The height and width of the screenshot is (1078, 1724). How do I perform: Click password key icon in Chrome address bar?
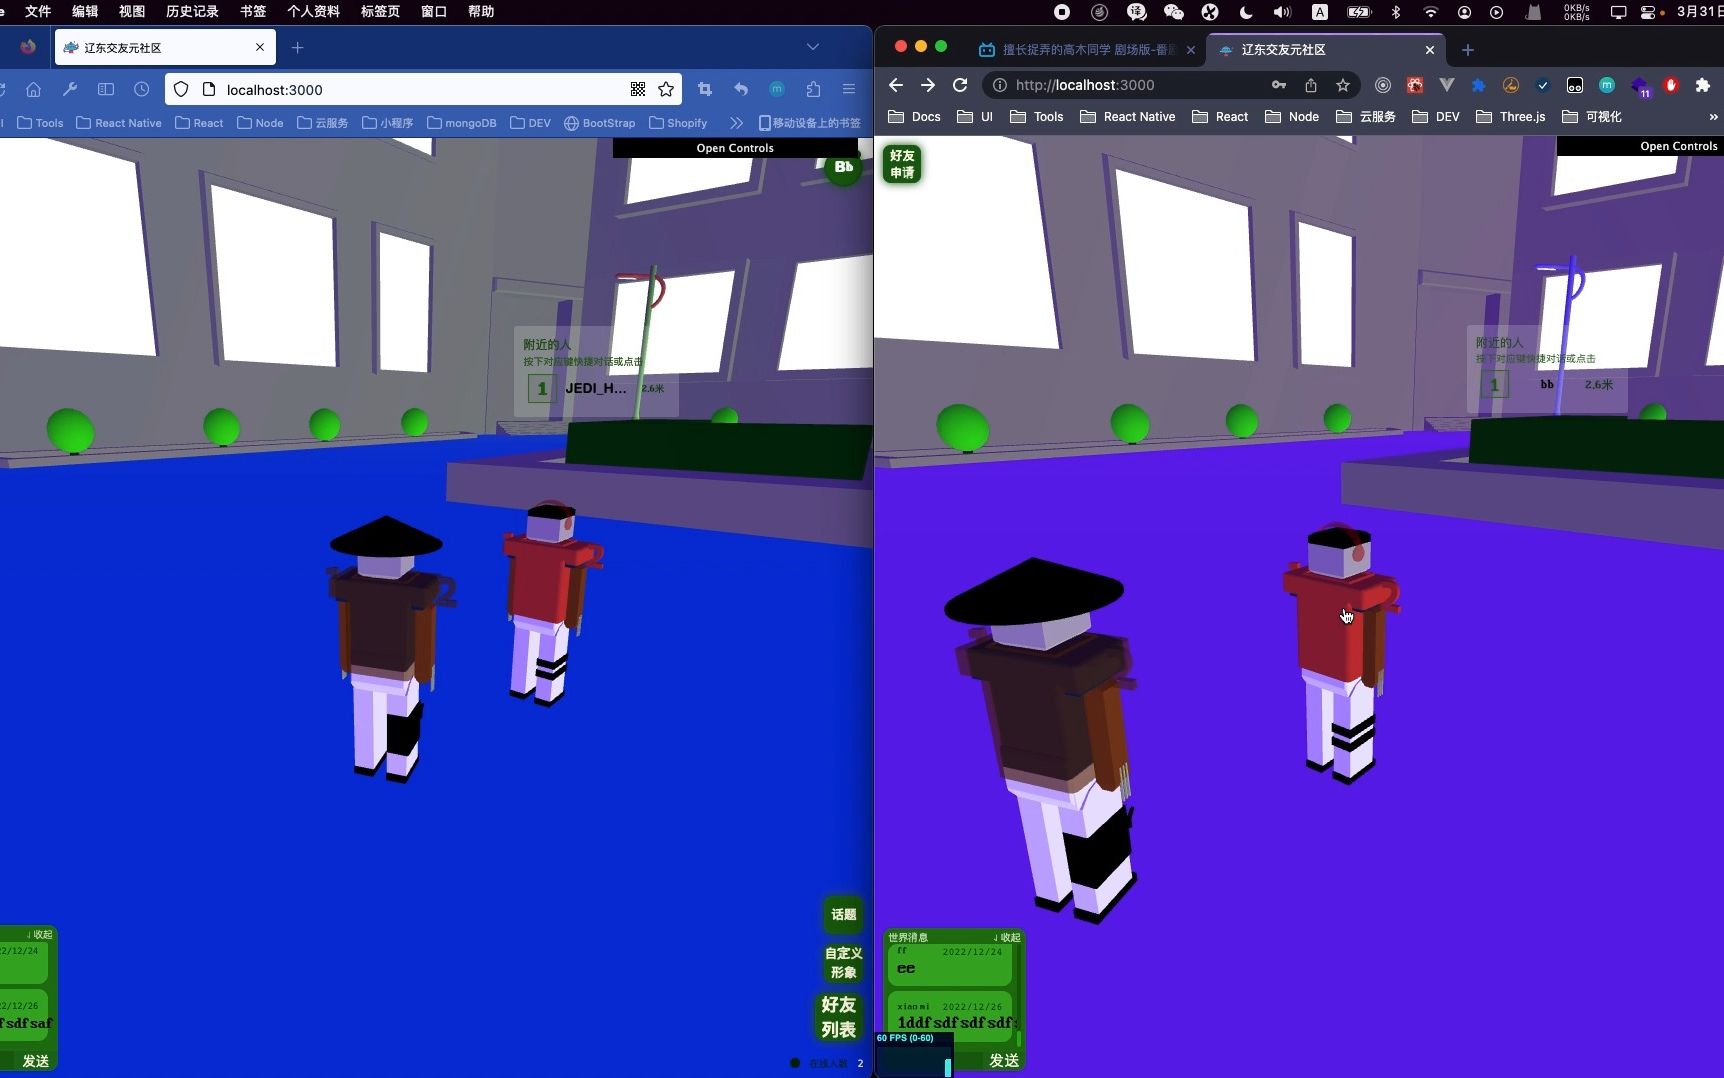click(x=1279, y=85)
